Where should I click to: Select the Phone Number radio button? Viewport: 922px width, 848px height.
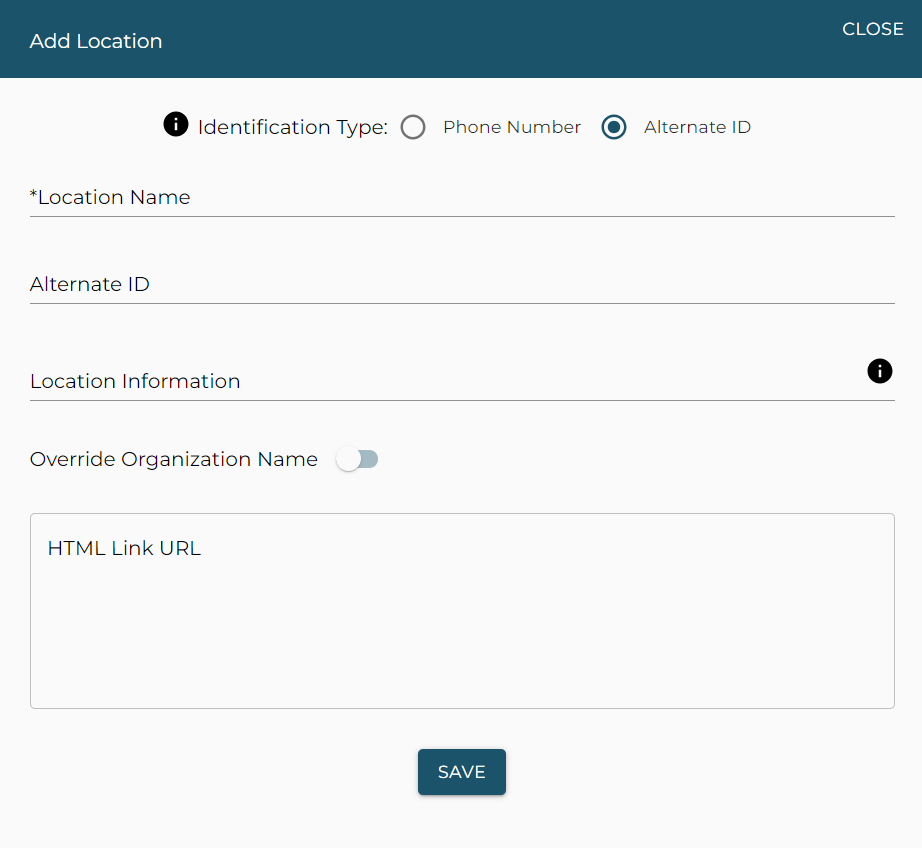coord(413,127)
